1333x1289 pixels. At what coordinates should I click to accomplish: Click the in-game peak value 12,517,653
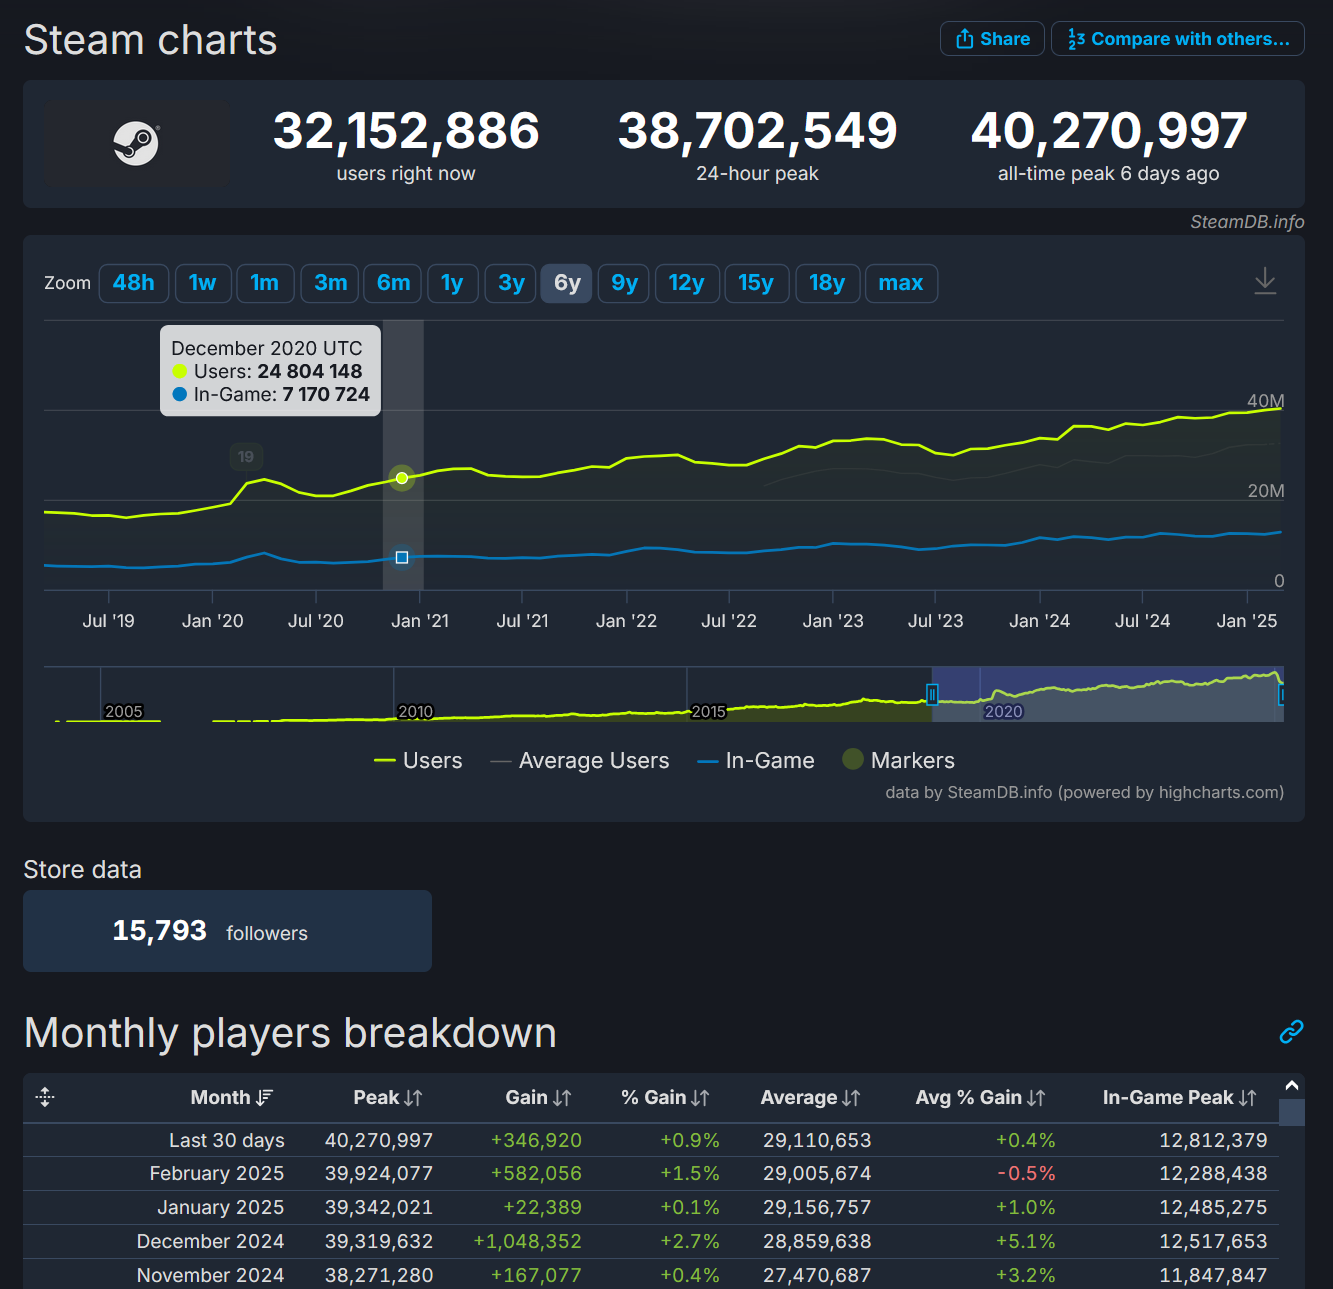tap(1213, 1241)
